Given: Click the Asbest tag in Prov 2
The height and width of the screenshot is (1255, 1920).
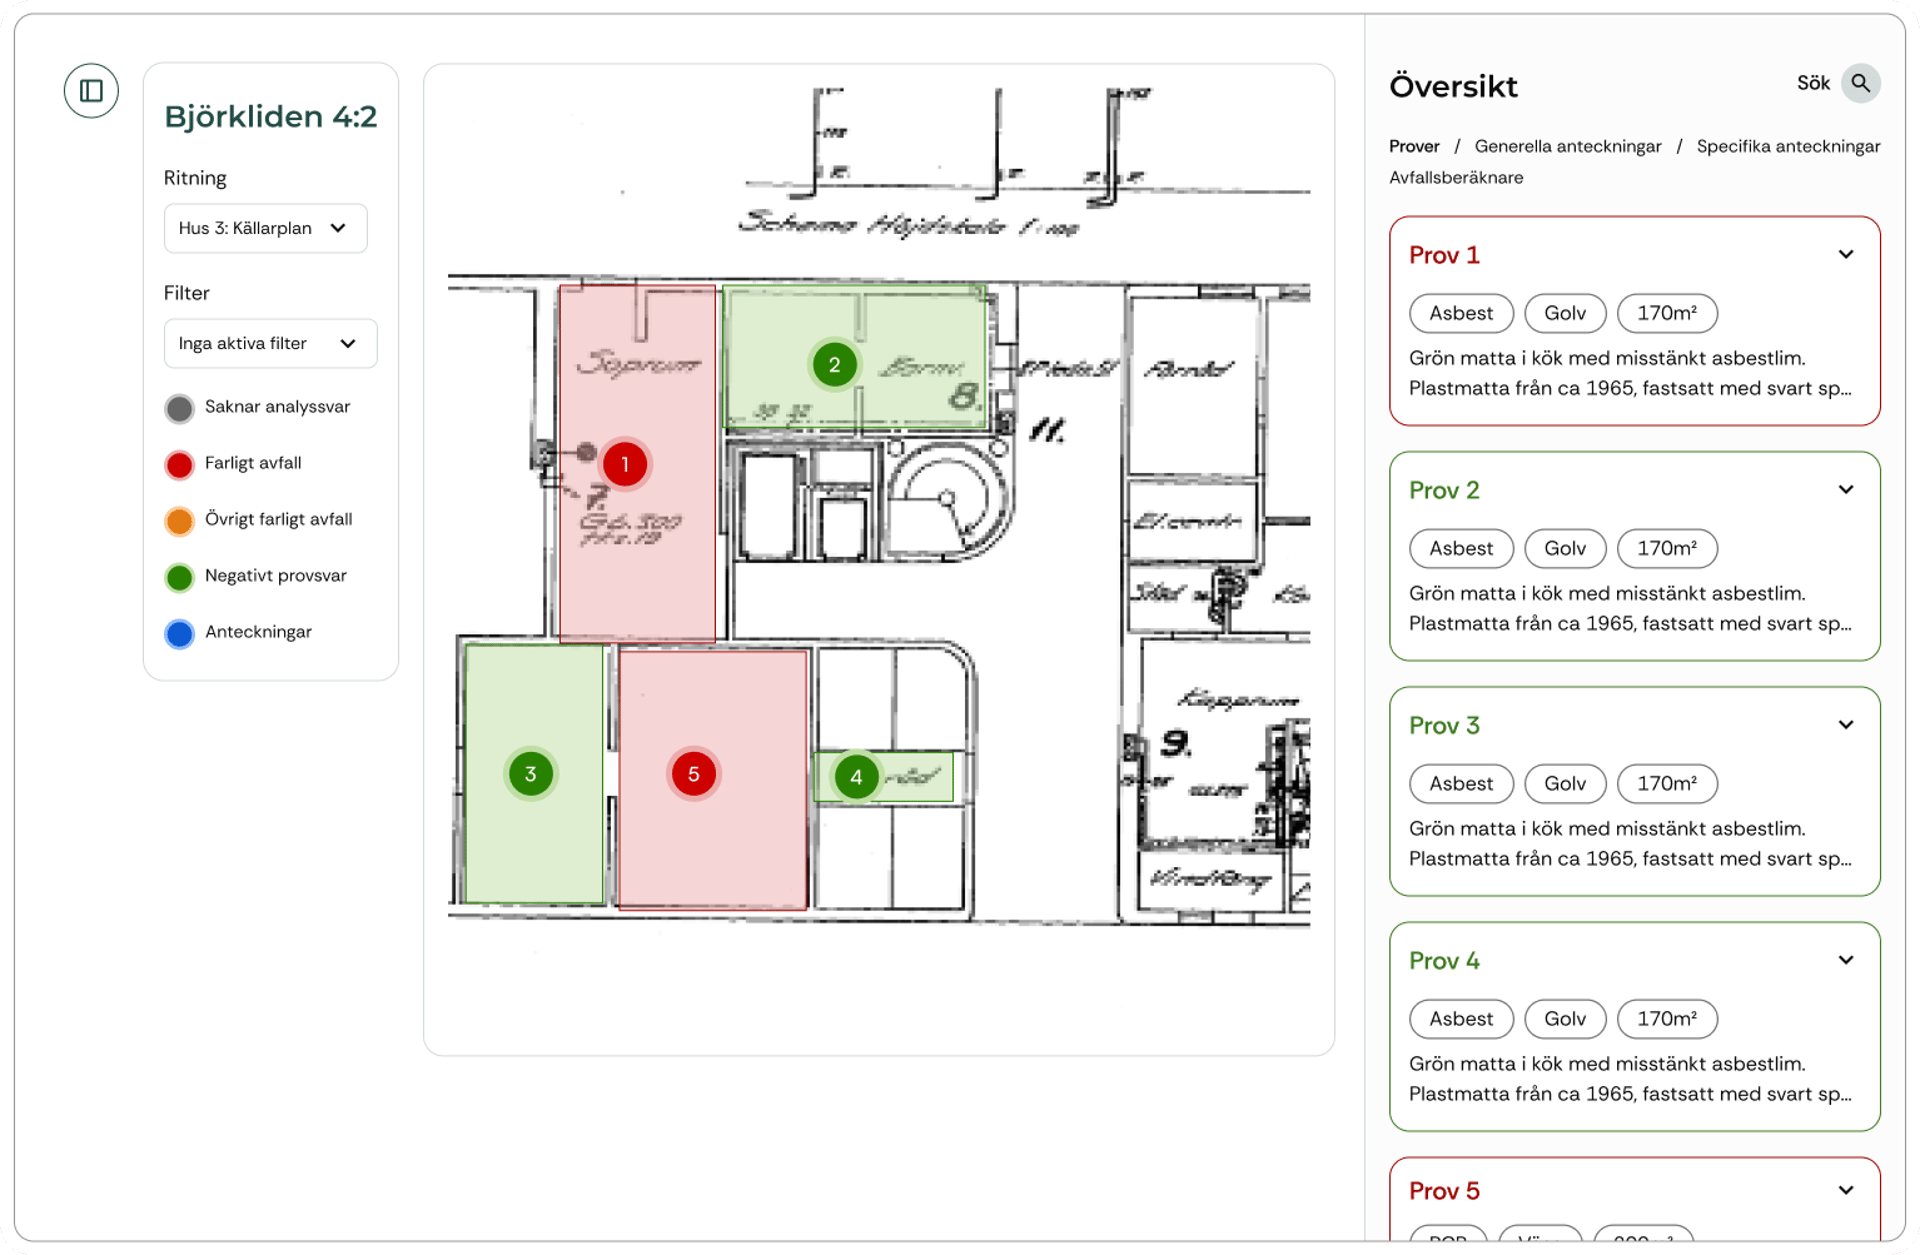Looking at the screenshot, I should 1461,548.
